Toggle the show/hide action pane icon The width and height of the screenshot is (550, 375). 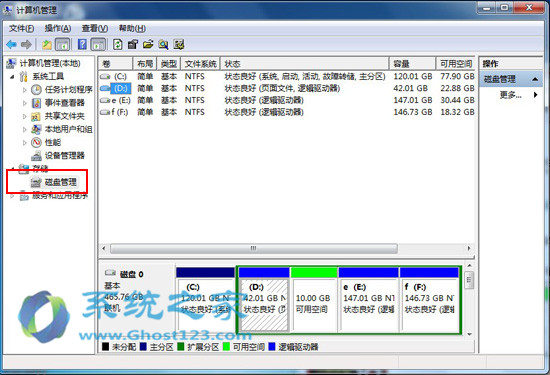coord(98,45)
